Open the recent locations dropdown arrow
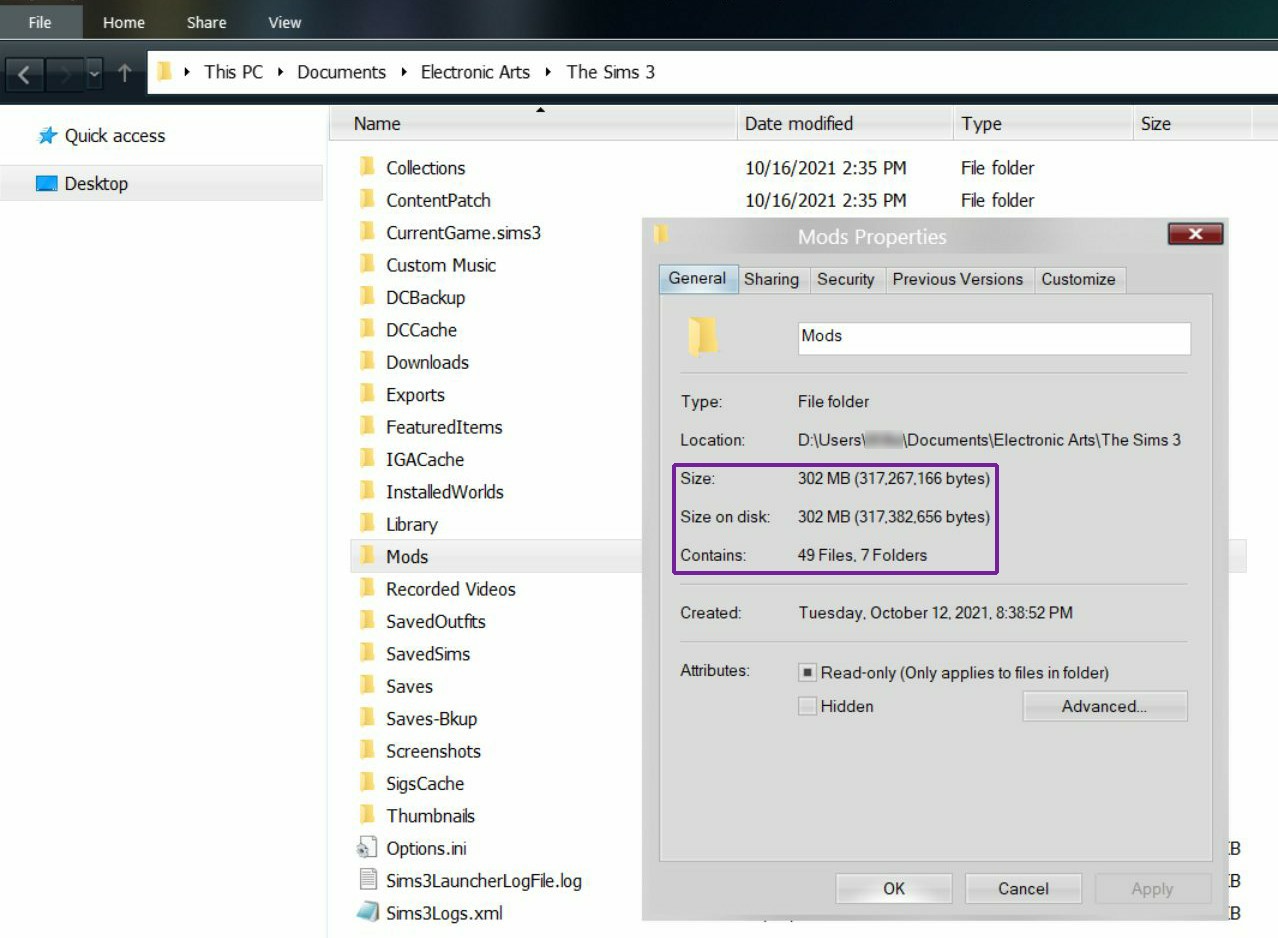Screen dimensions: 1278x938 click(x=94, y=73)
